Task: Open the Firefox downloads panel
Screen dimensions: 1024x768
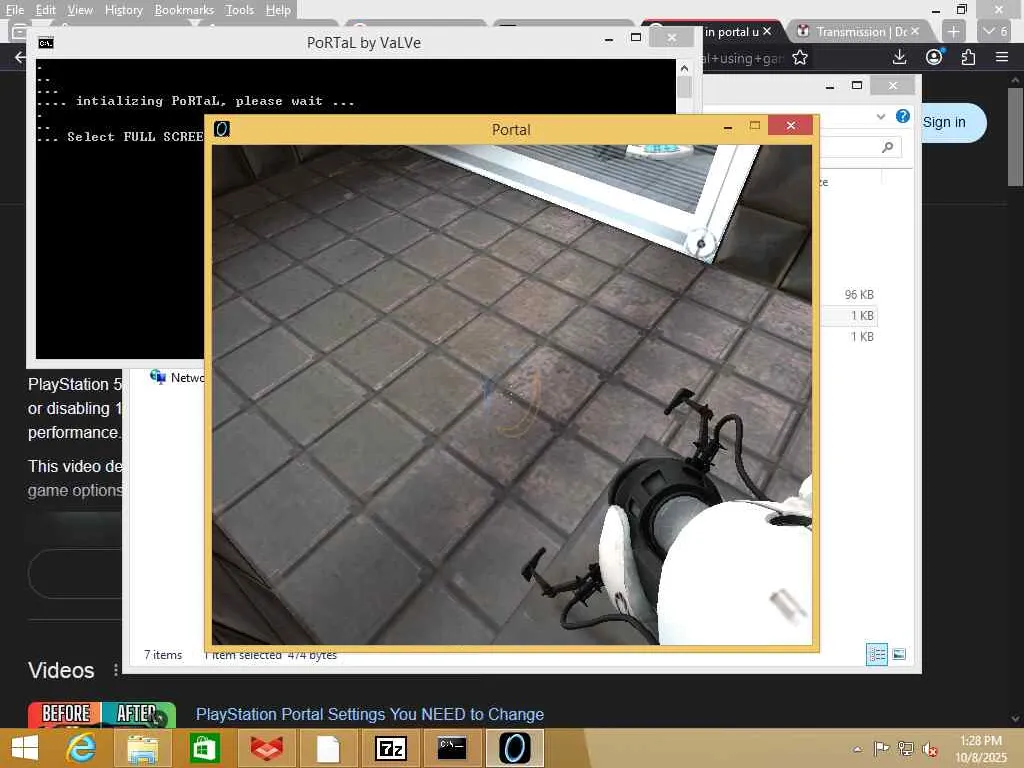Action: pyautogui.click(x=899, y=57)
